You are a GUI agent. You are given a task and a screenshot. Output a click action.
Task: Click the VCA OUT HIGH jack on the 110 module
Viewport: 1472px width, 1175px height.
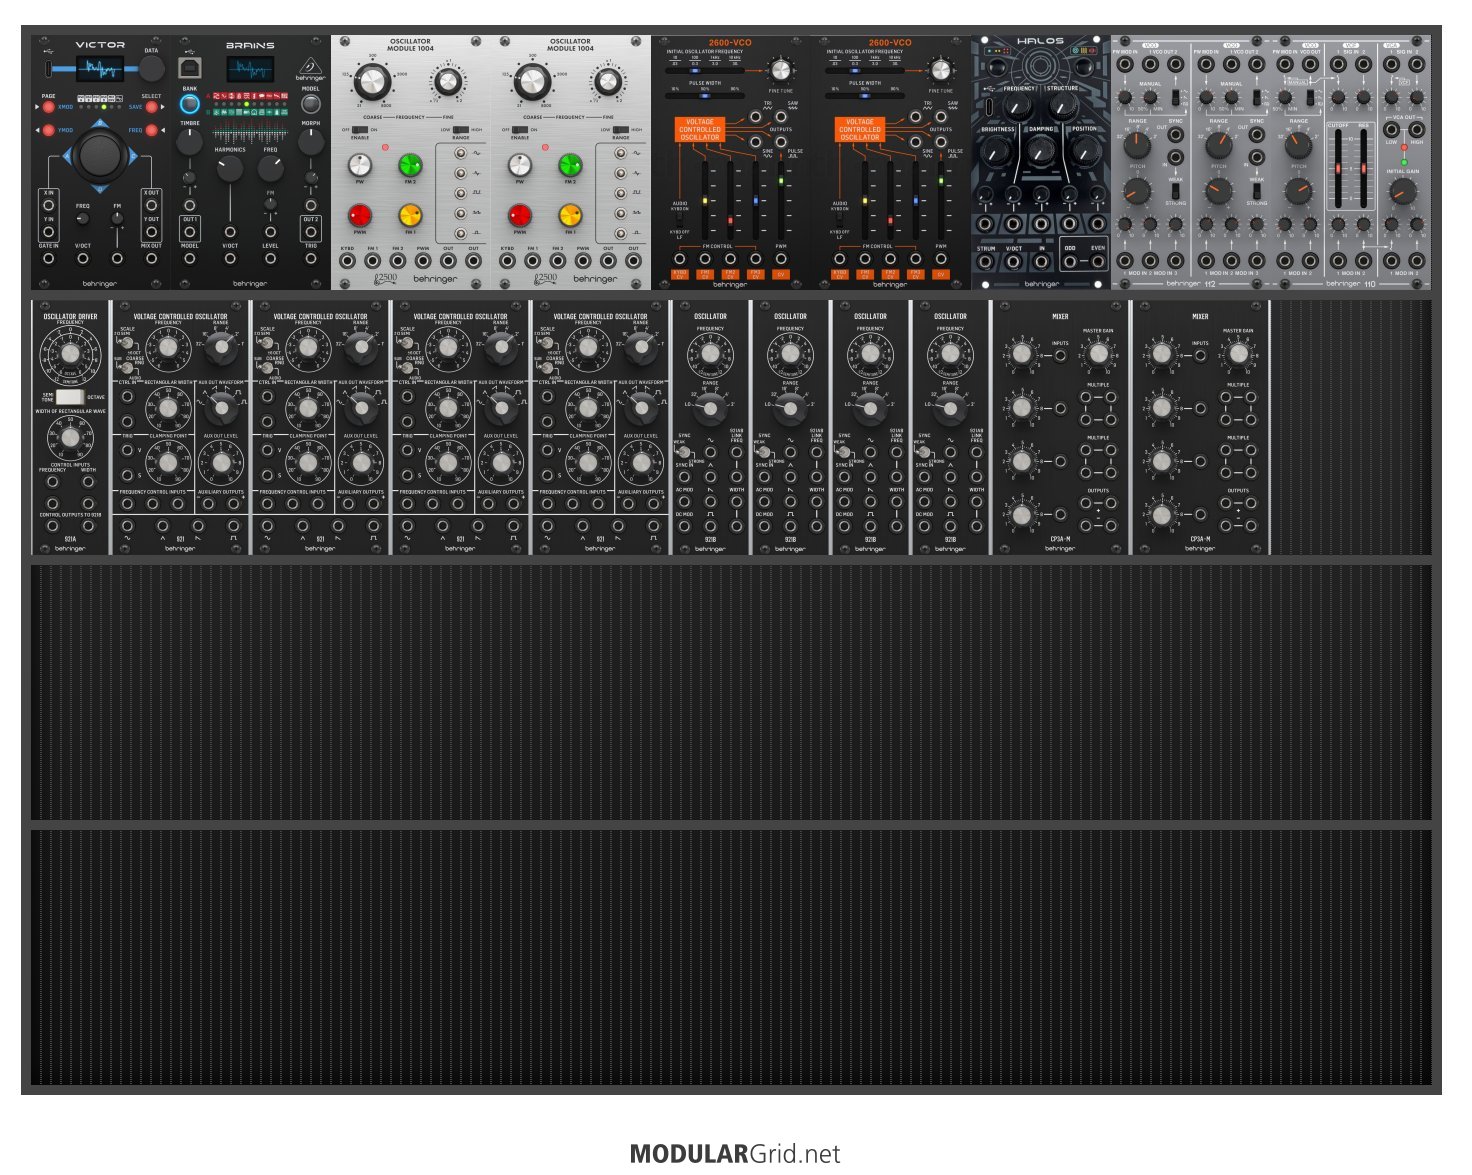[x=1417, y=128]
